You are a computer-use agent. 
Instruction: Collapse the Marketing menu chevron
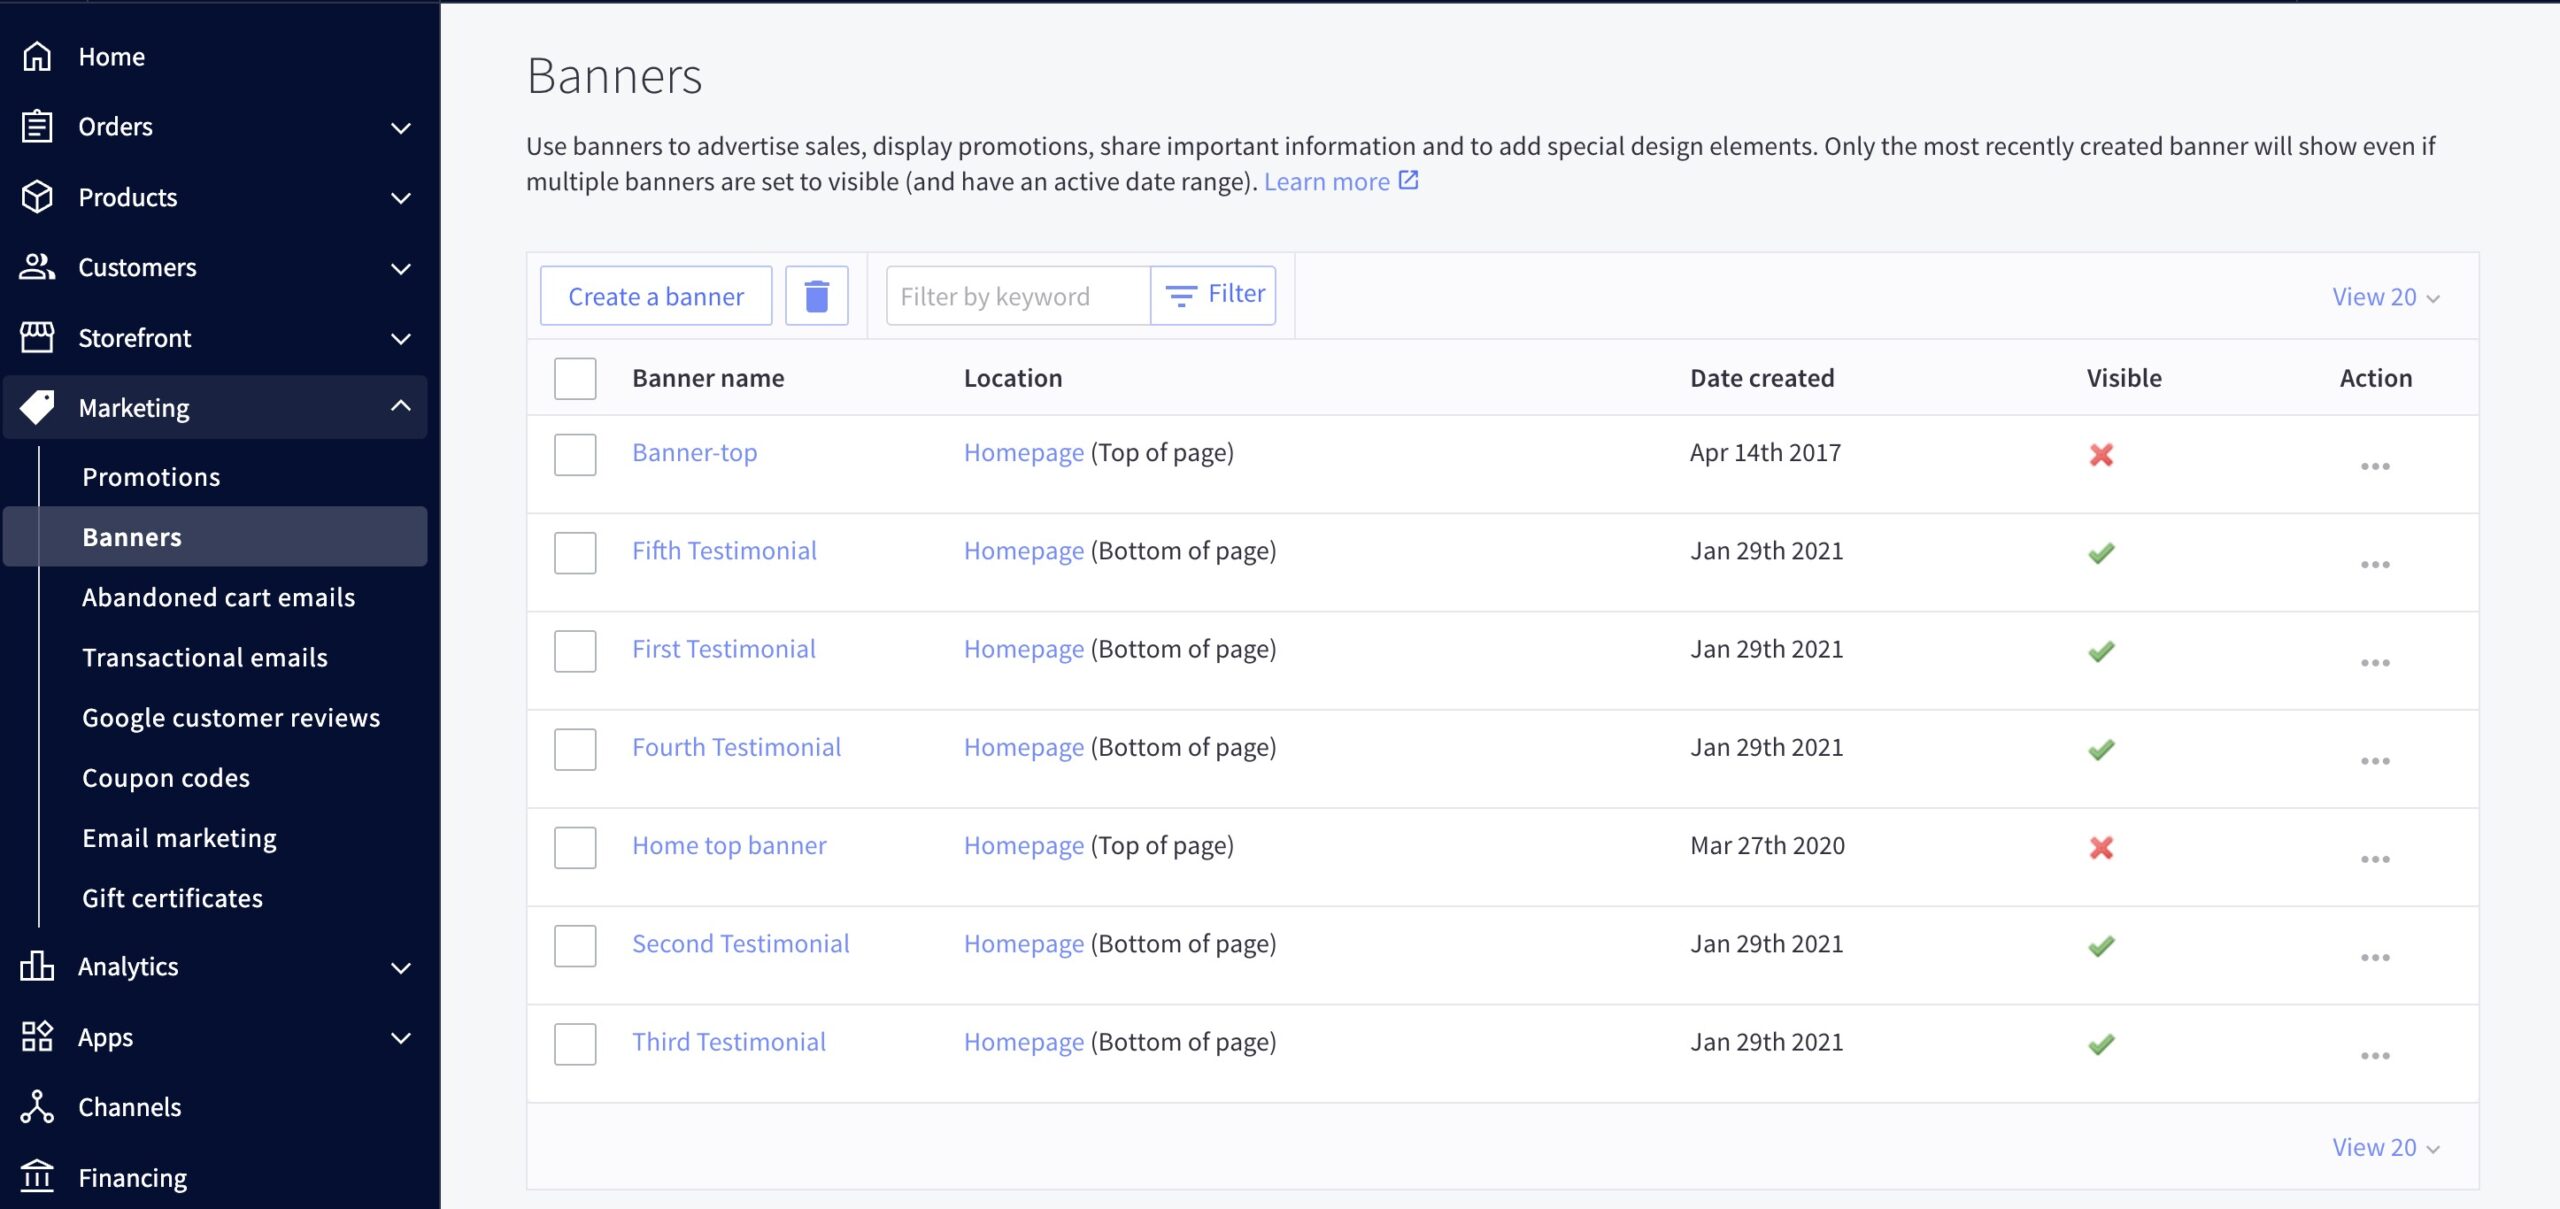click(x=400, y=406)
